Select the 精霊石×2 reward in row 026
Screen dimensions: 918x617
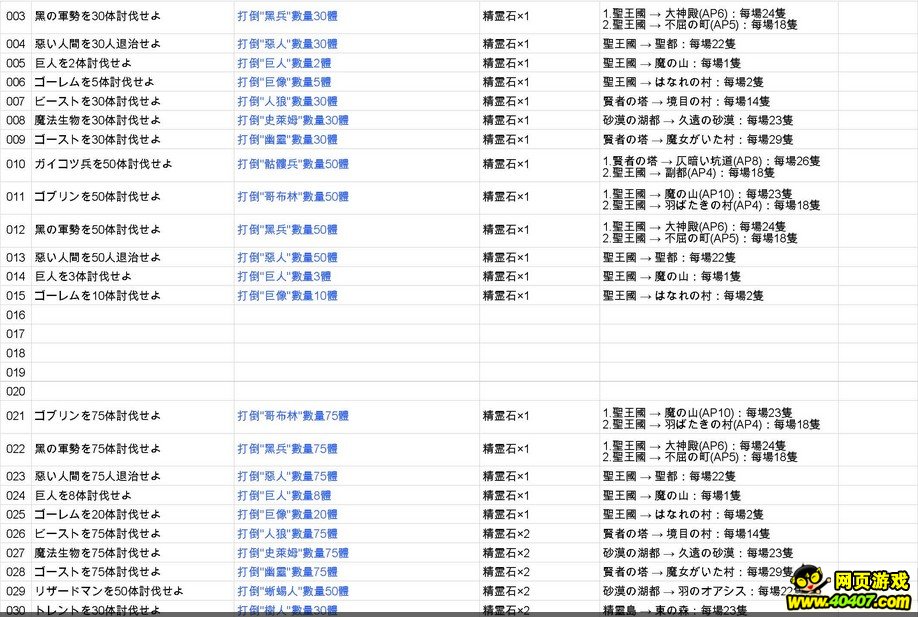[x=506, y=534]
